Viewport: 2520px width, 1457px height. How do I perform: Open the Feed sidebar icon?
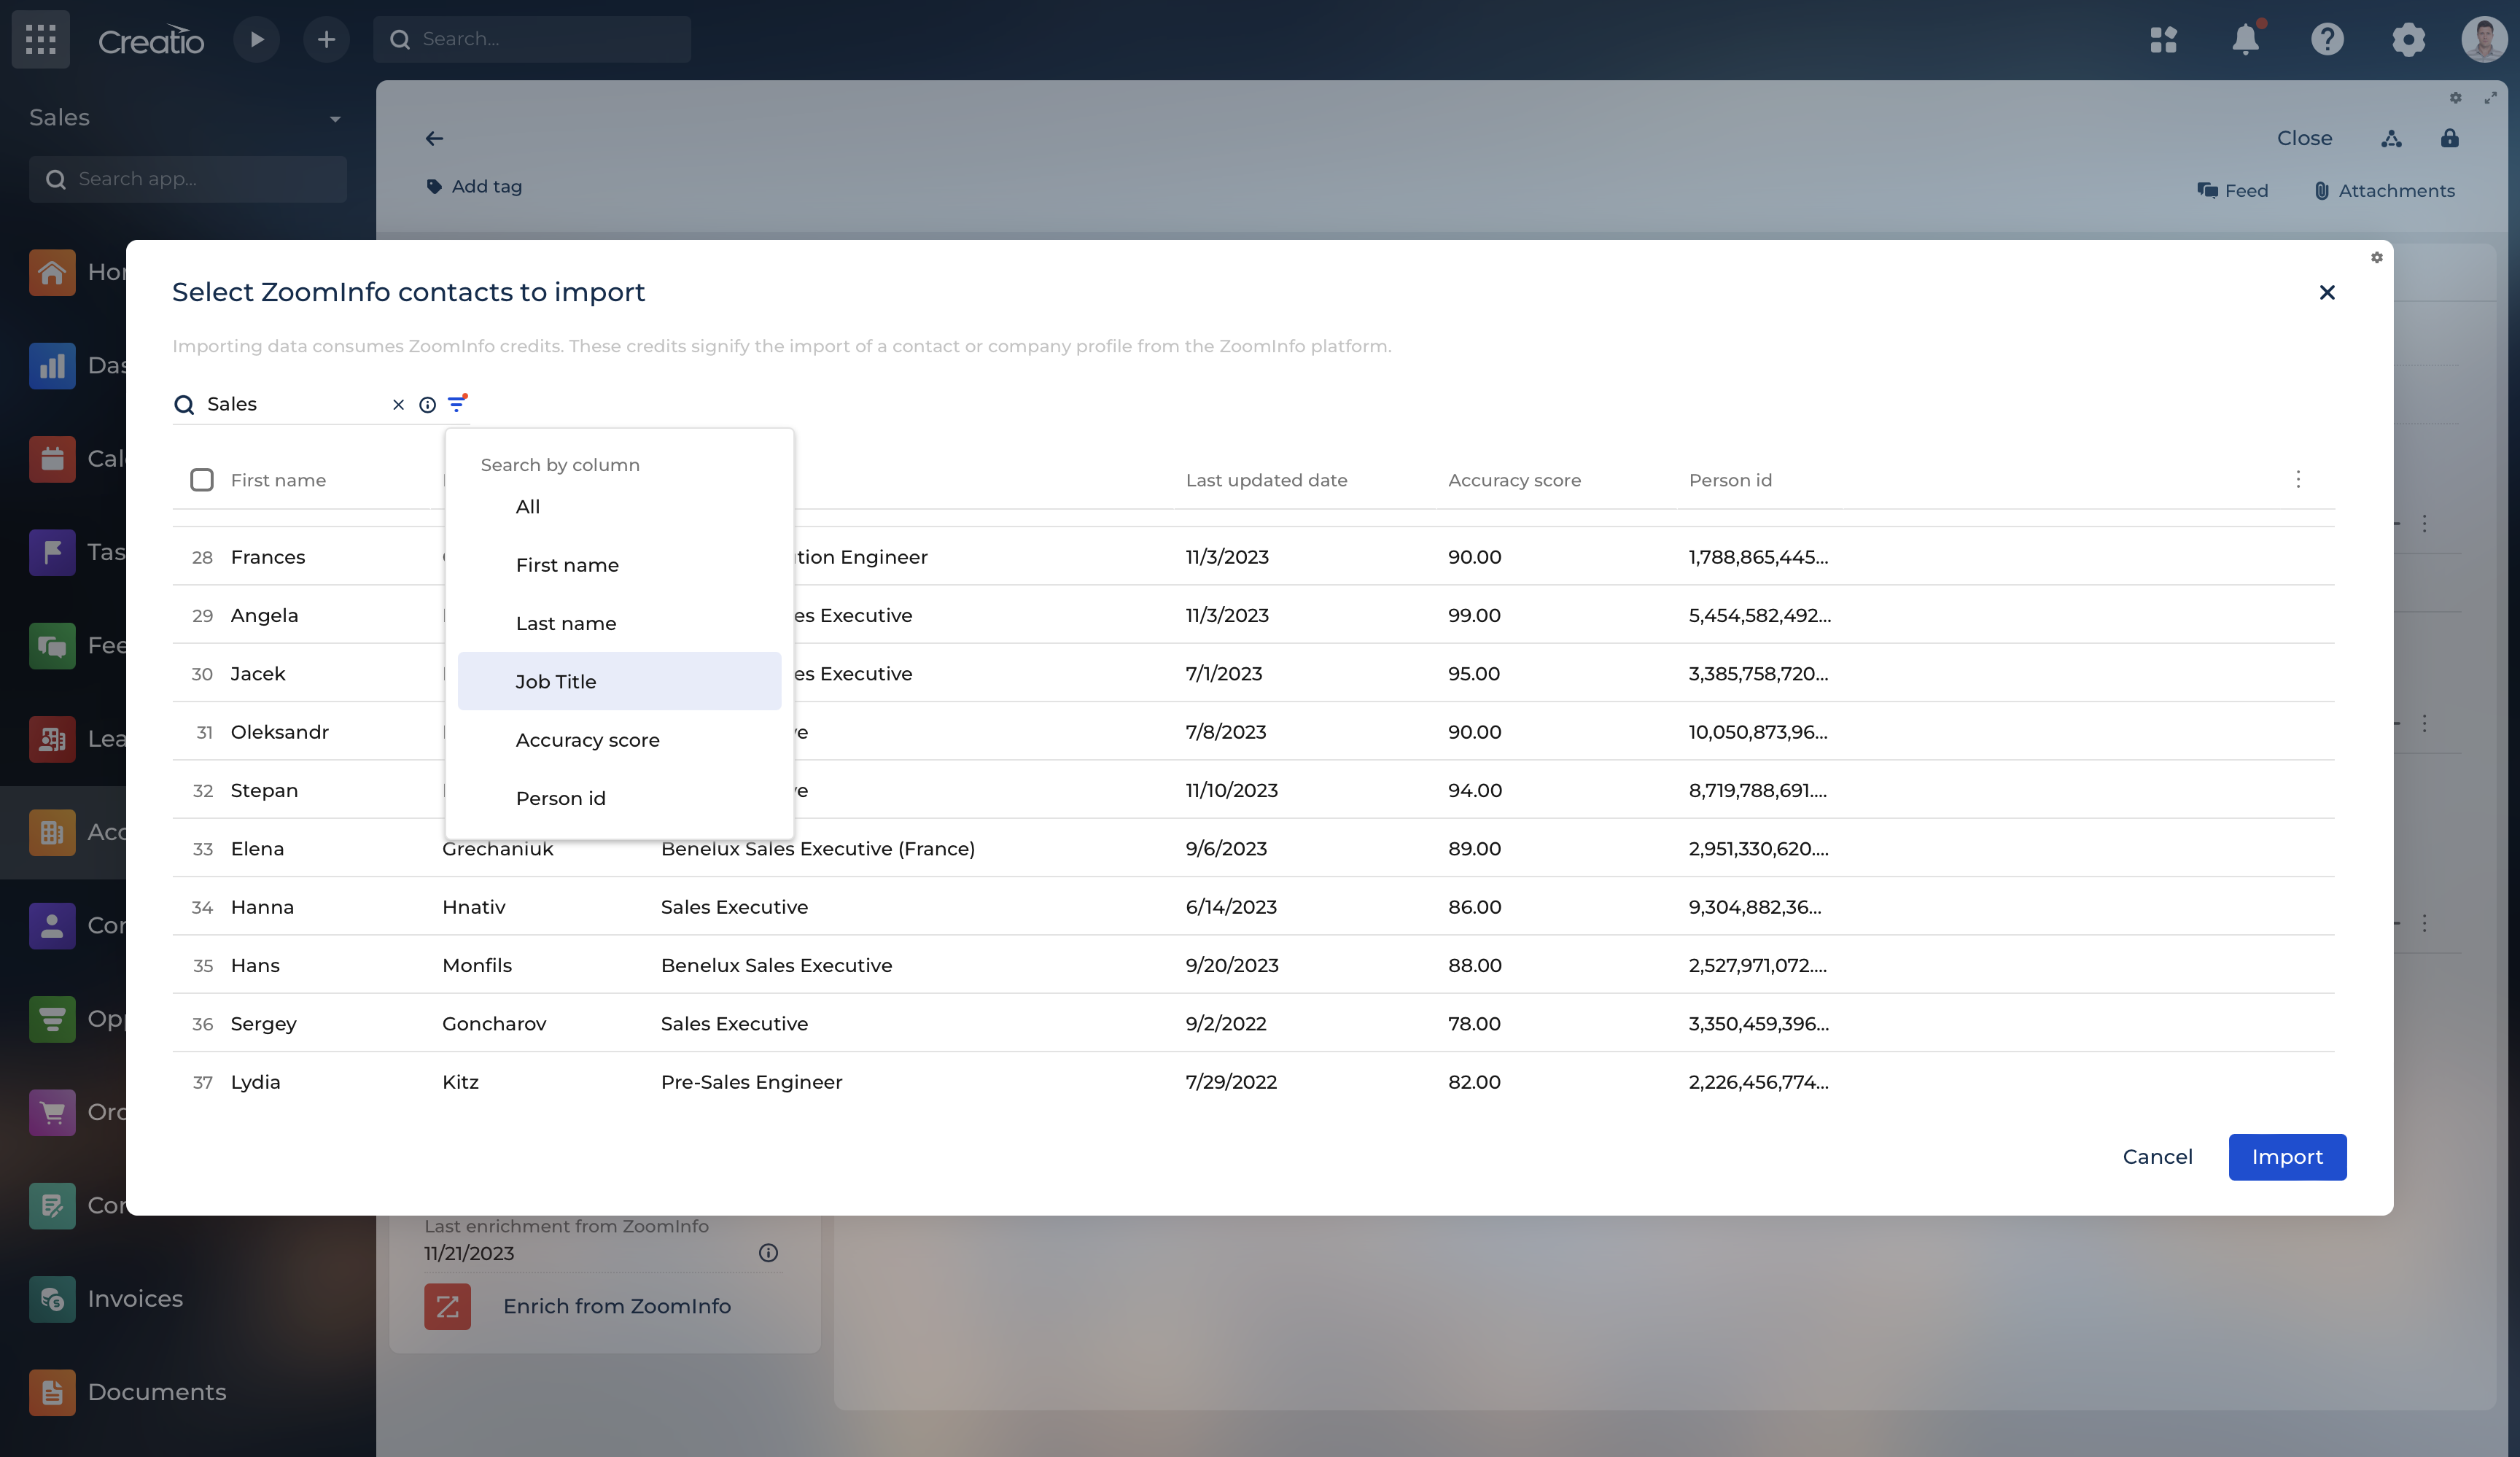point(52,646)
